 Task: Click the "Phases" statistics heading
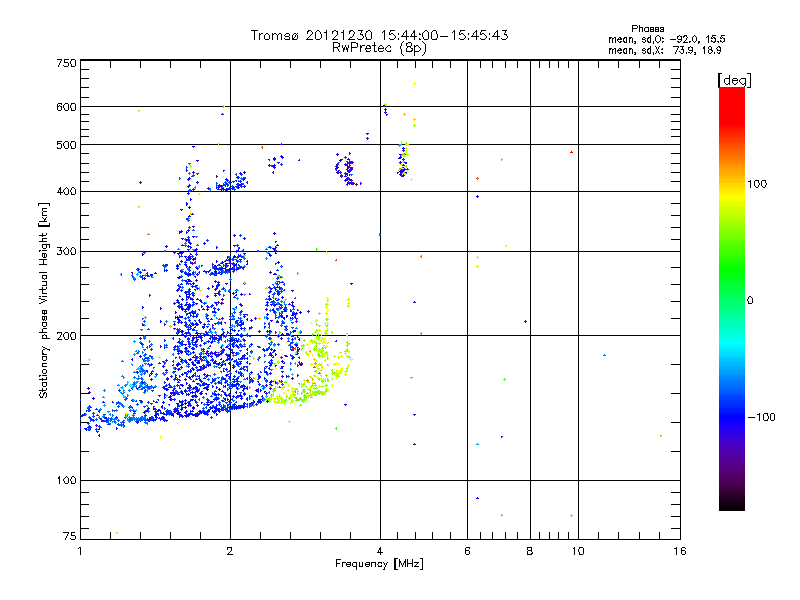(647, 29)
